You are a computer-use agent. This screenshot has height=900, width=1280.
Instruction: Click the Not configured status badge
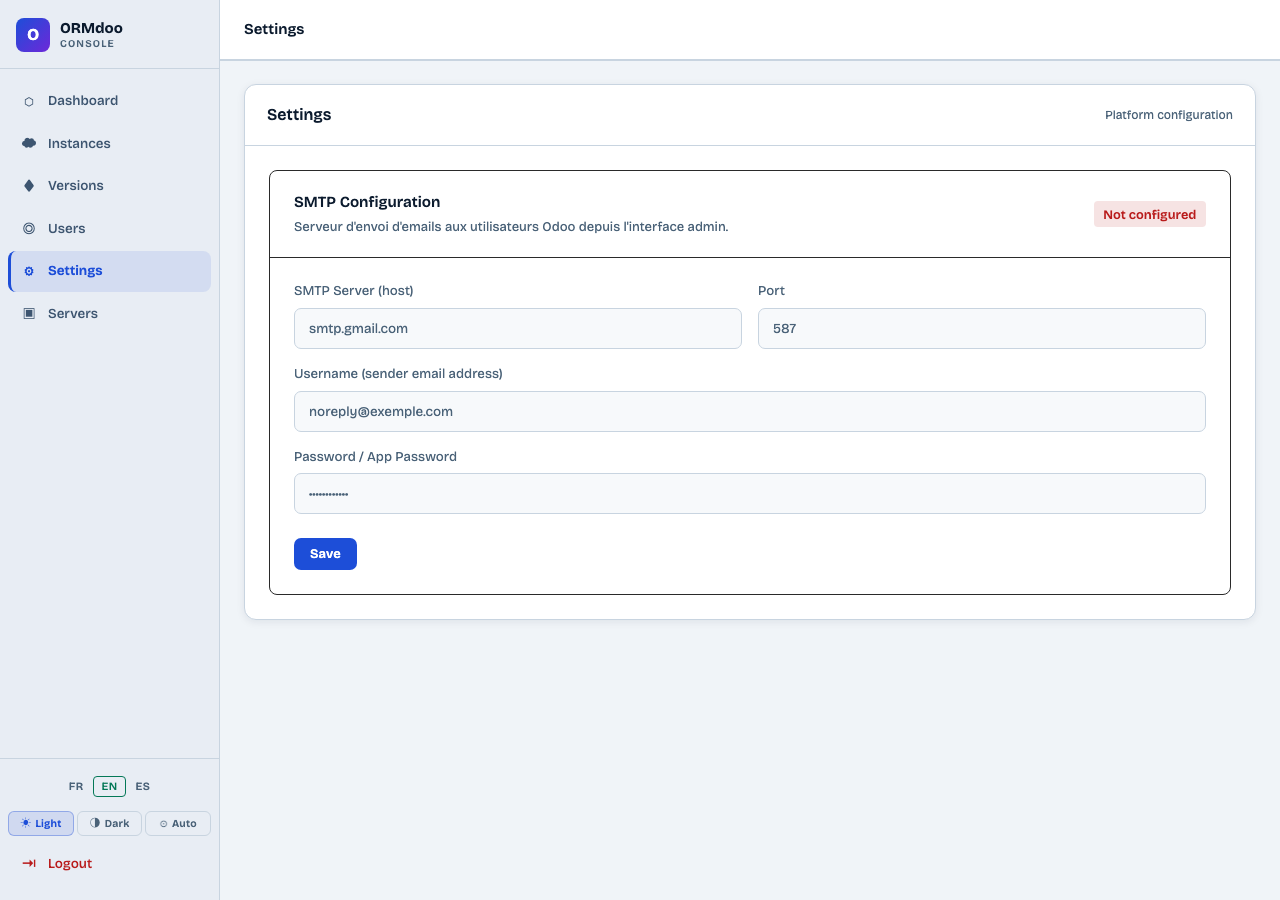click(x=1149, y=214)
